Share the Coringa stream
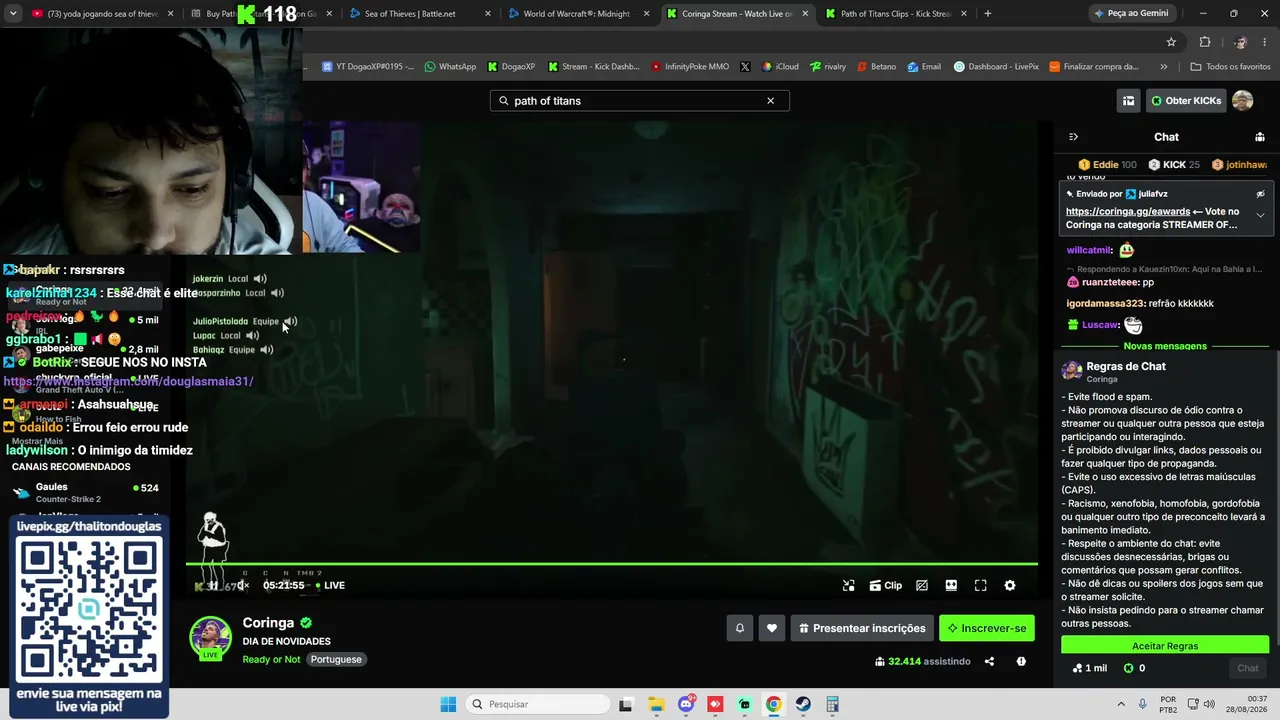 989,661
